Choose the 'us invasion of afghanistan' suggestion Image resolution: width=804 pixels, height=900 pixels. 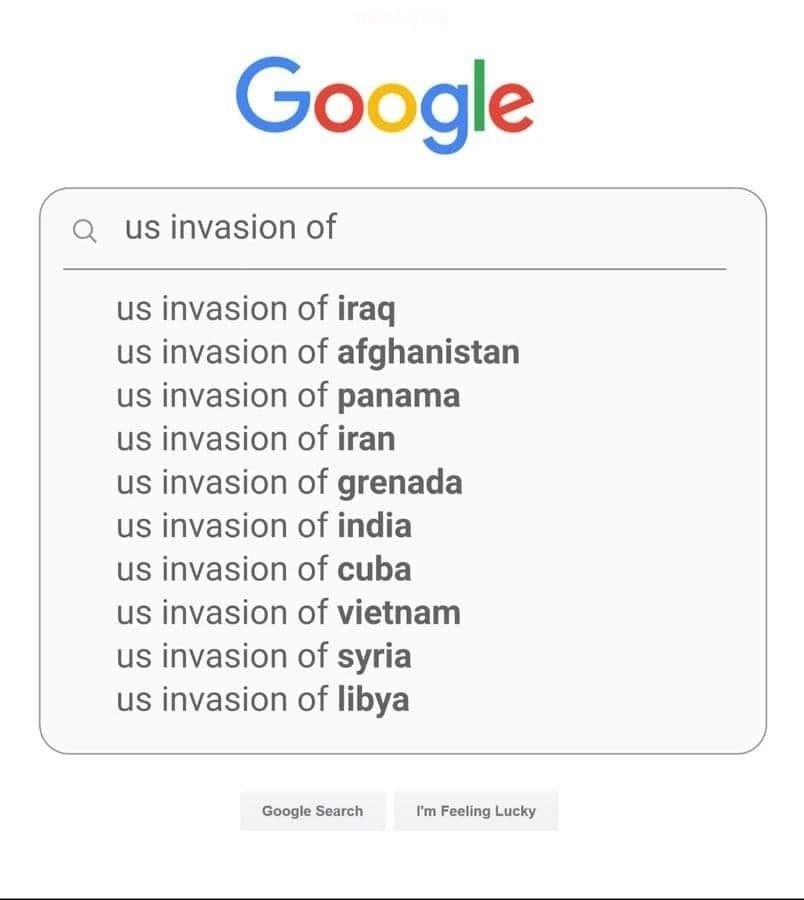tap(317, 352)
